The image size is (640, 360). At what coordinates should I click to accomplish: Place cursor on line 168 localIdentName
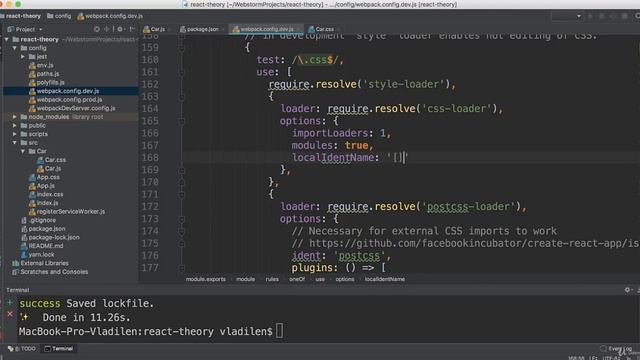click(x=335, y=158)
